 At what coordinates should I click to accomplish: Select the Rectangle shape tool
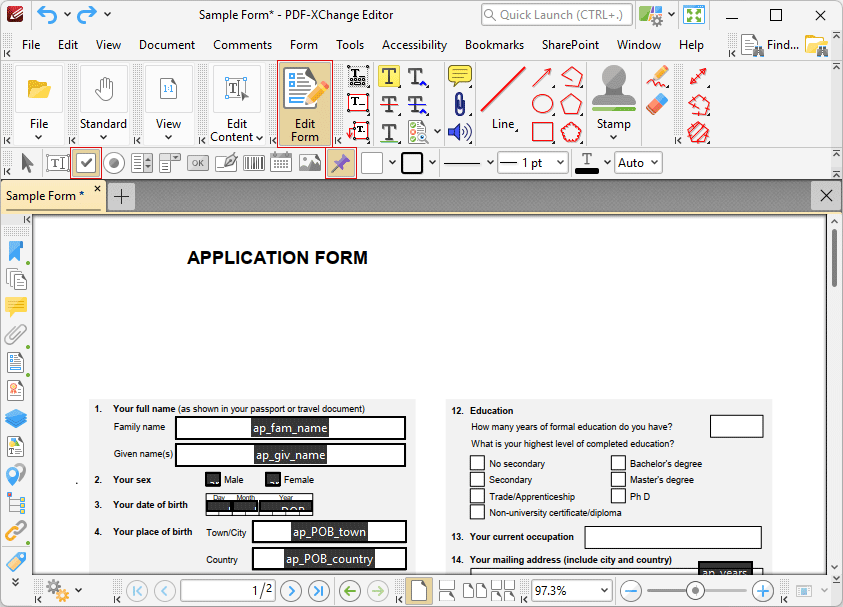(542, 132)
